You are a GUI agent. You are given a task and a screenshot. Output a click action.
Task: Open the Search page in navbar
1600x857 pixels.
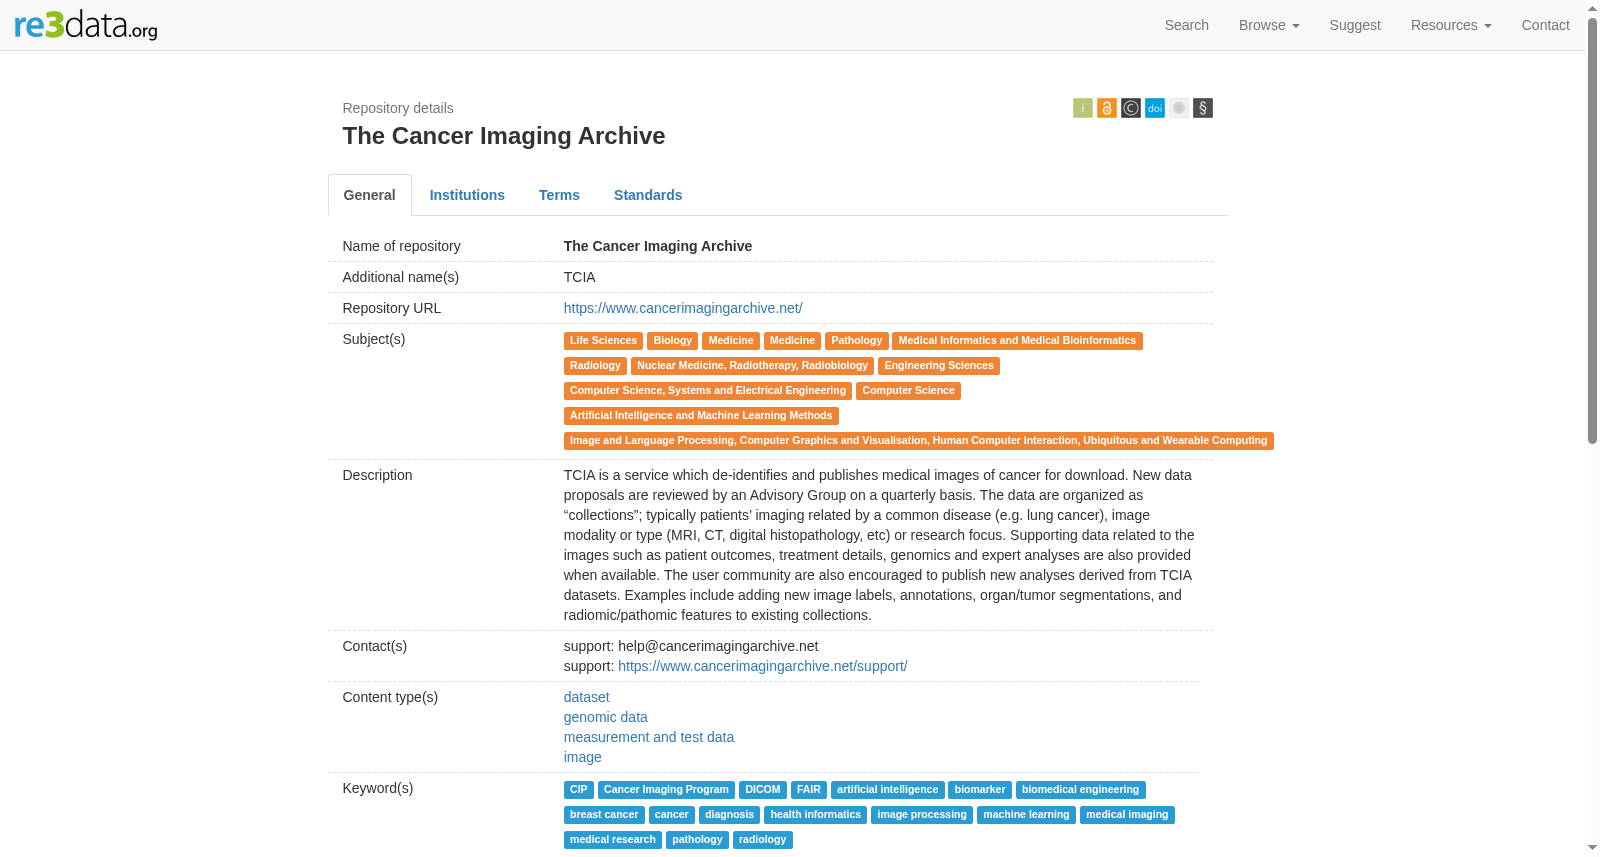point(1186,25)
